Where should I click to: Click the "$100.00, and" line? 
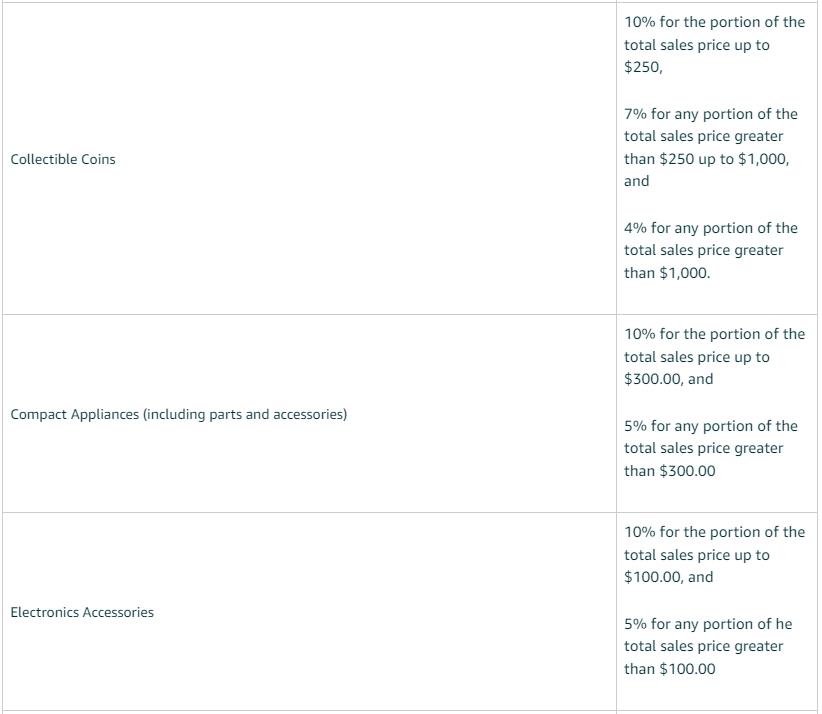[x=669, y=577]
